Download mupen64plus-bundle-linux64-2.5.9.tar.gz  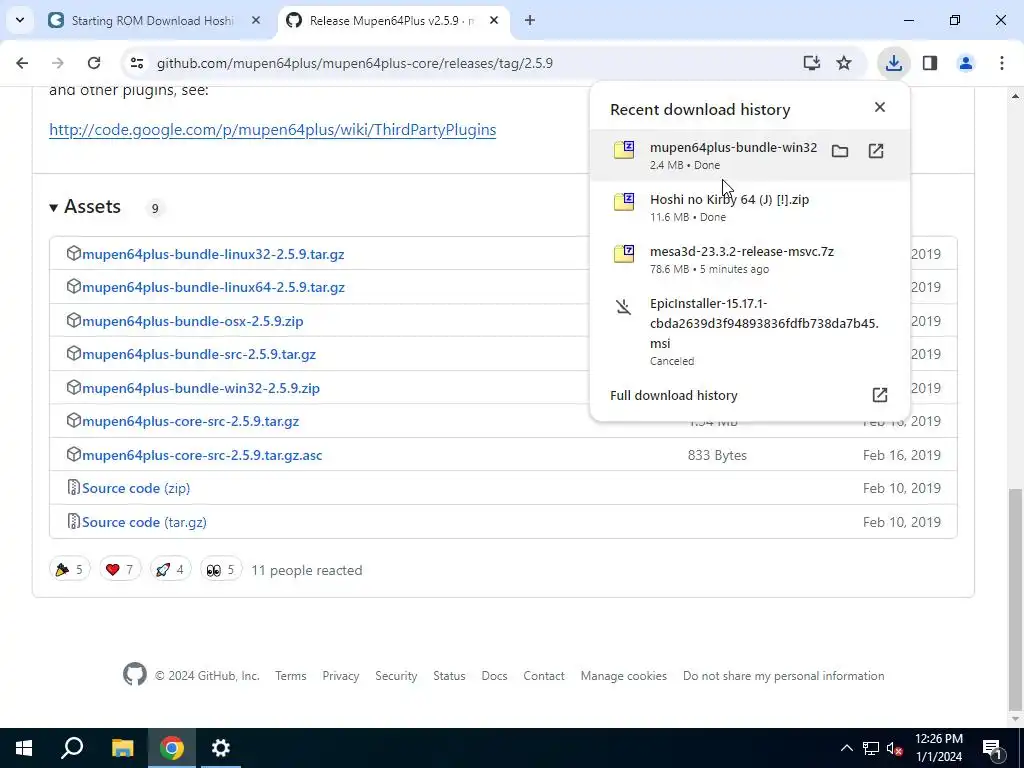[x=213, y=287]
